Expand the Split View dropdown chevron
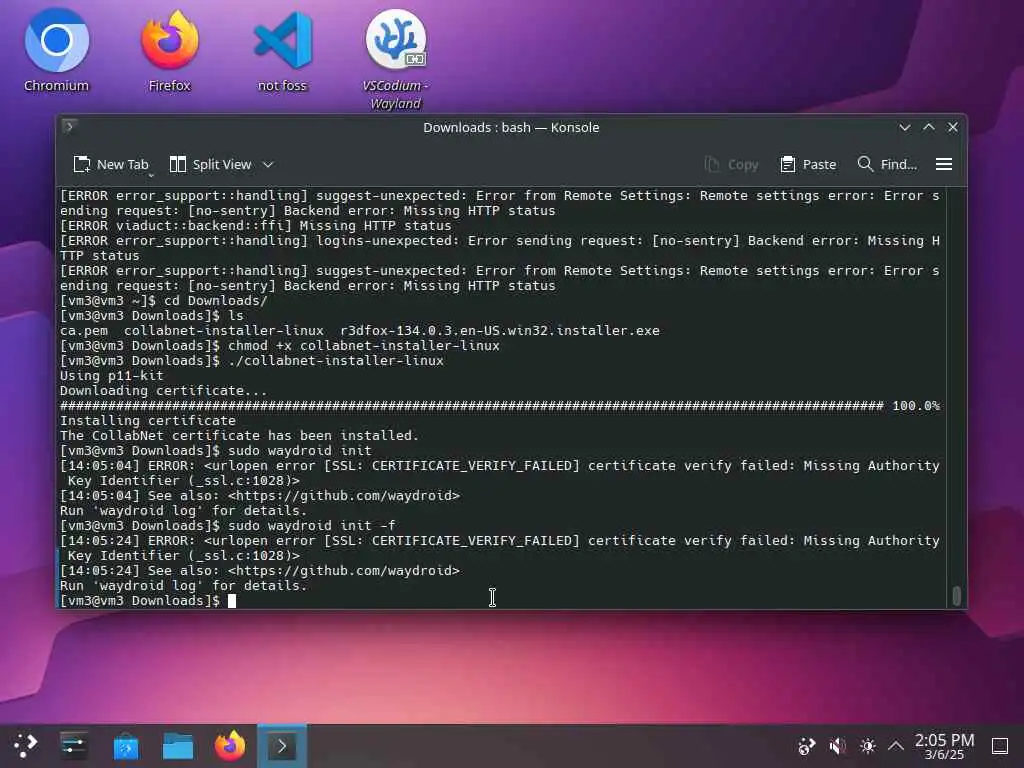 click(x=268, y=165)
